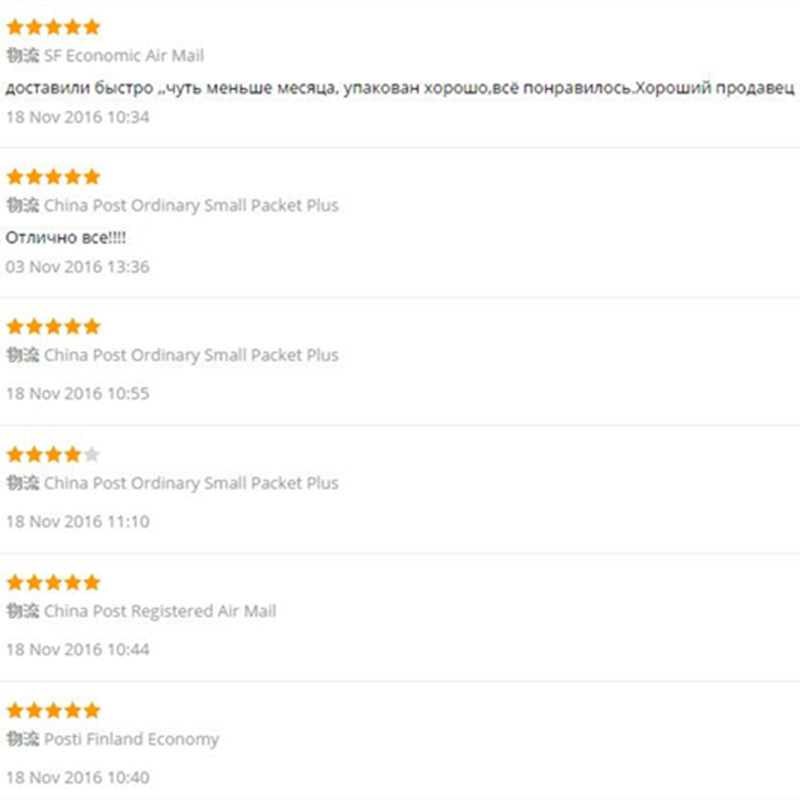Click the date '03 Nov 2016 13:36'
This screenshot has height=800, width=800.
77,267
